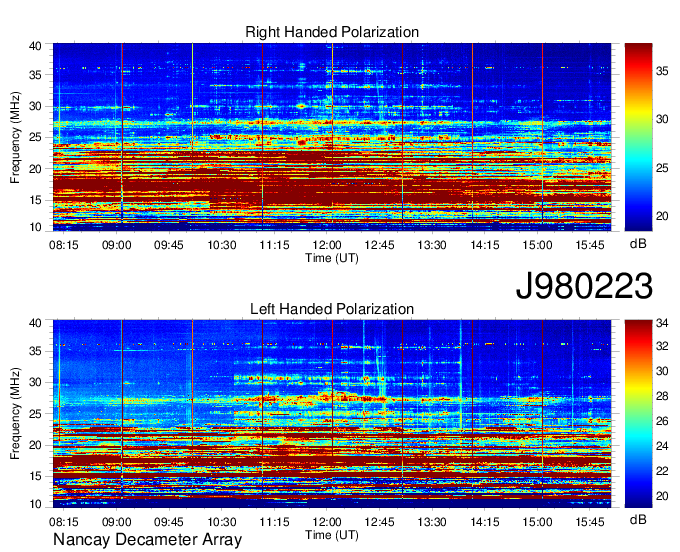Click the "Right Handed Polarization" plot title
This screenshot has height=552, width=680.
coord(332,32)
